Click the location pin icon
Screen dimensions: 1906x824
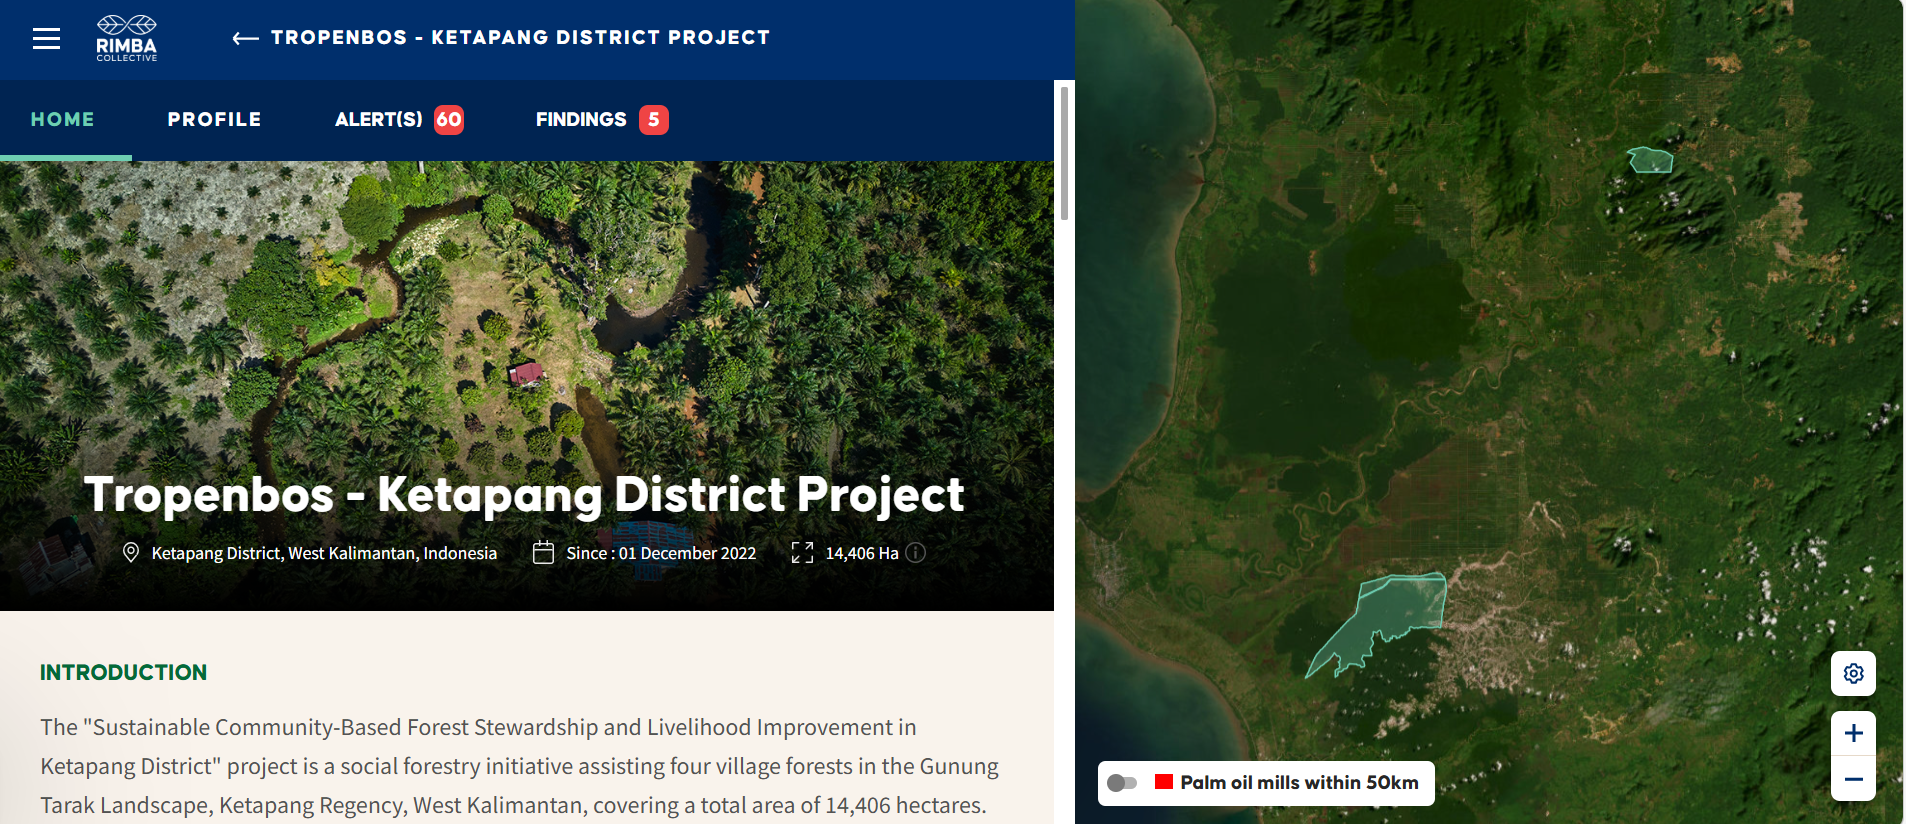(x=131, y=553)
